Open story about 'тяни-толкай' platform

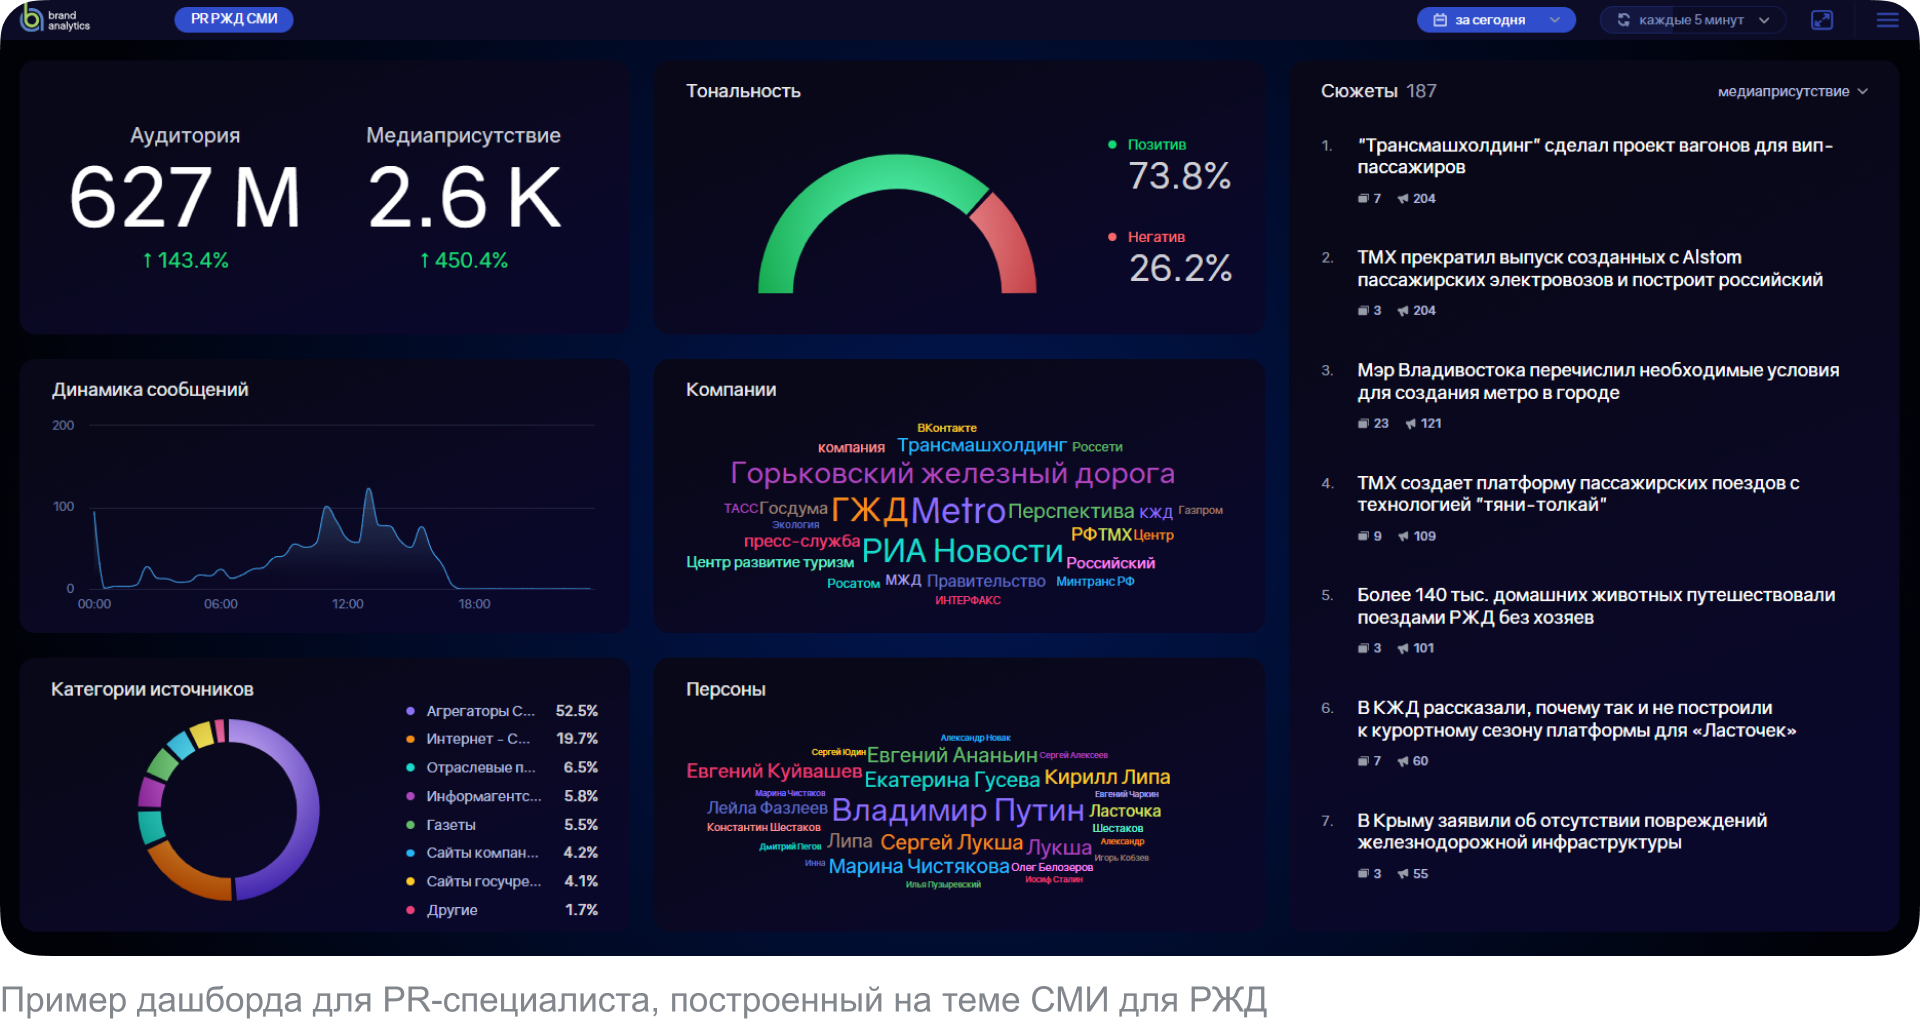click(1578, 494)
